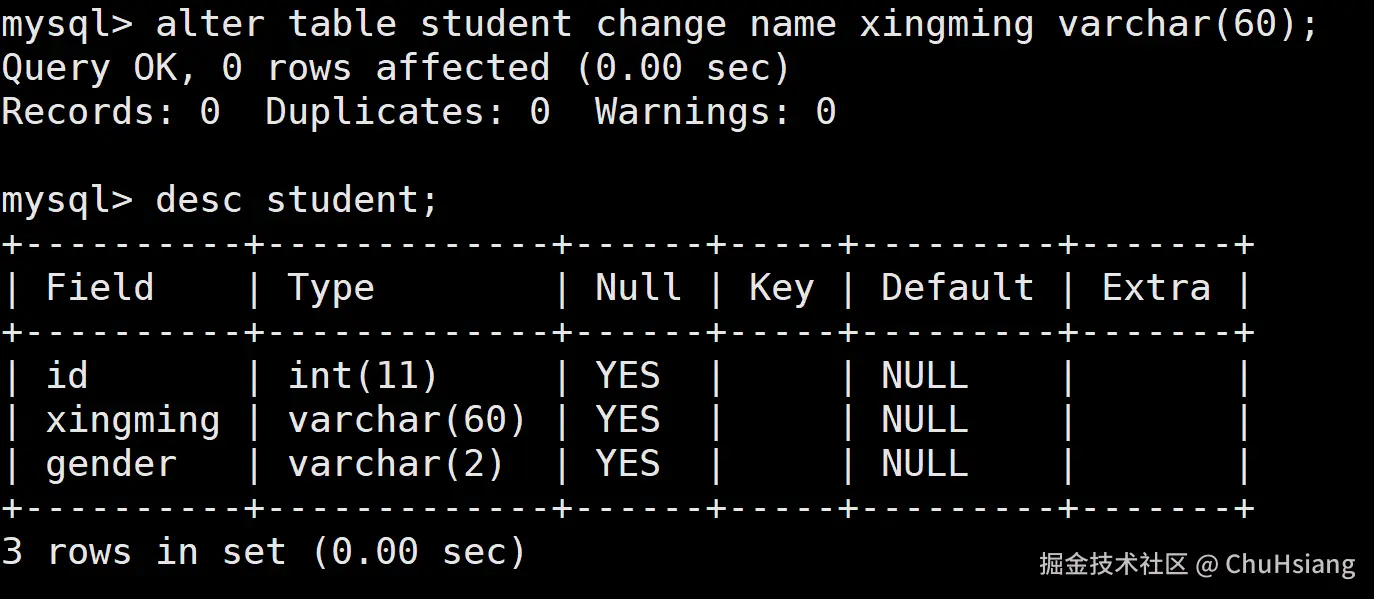Click the 'desc student;' command

[x=297, y=200]
